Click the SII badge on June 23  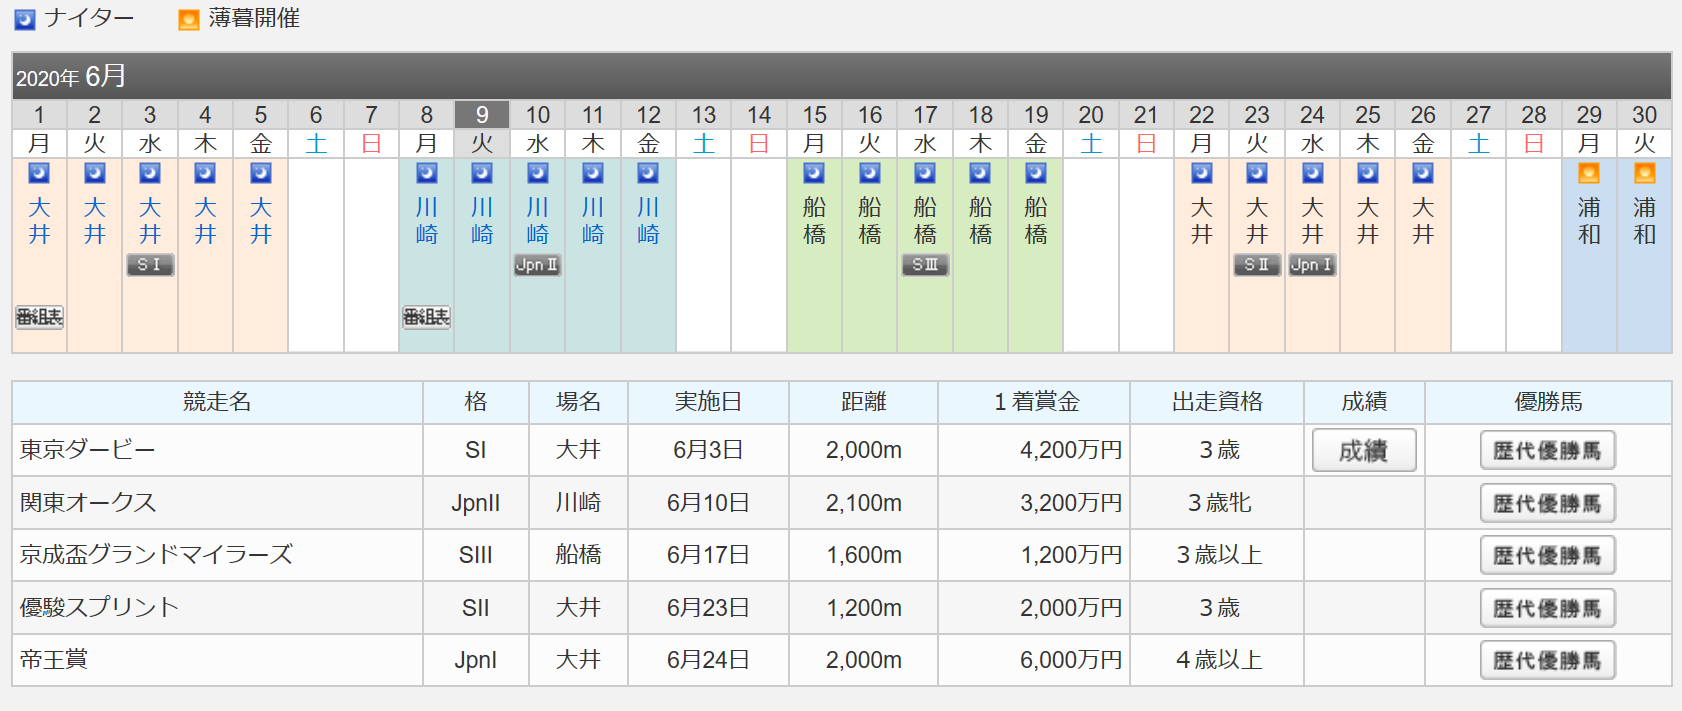1257,265
